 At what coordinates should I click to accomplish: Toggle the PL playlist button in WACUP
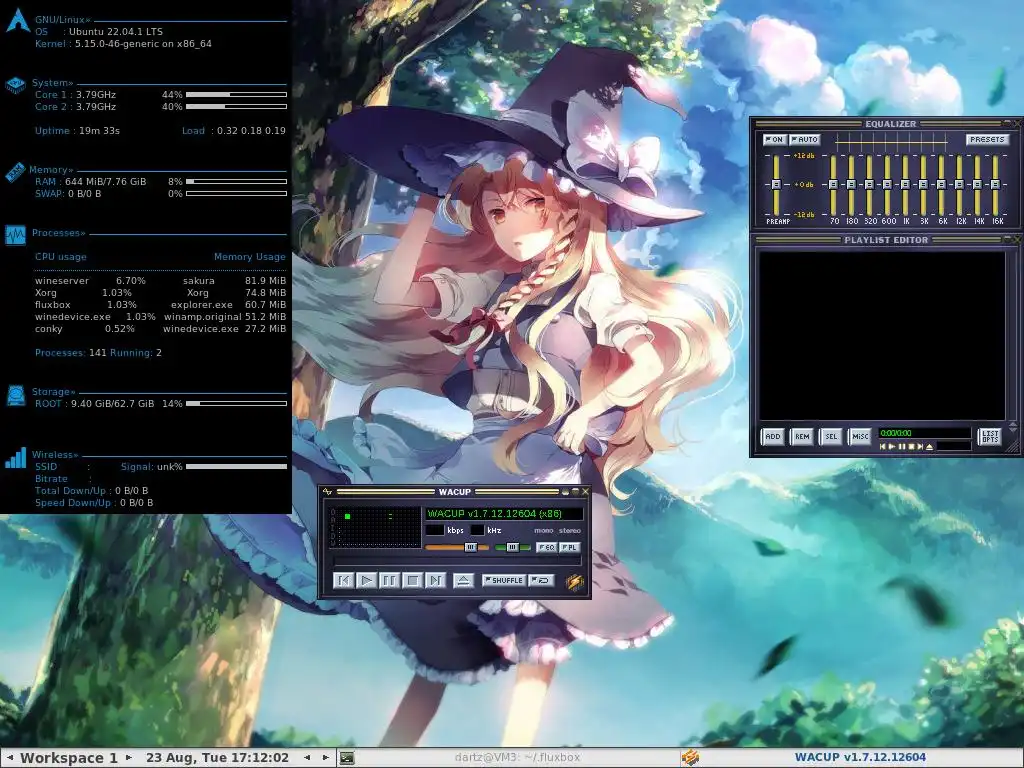pos(570,547)
